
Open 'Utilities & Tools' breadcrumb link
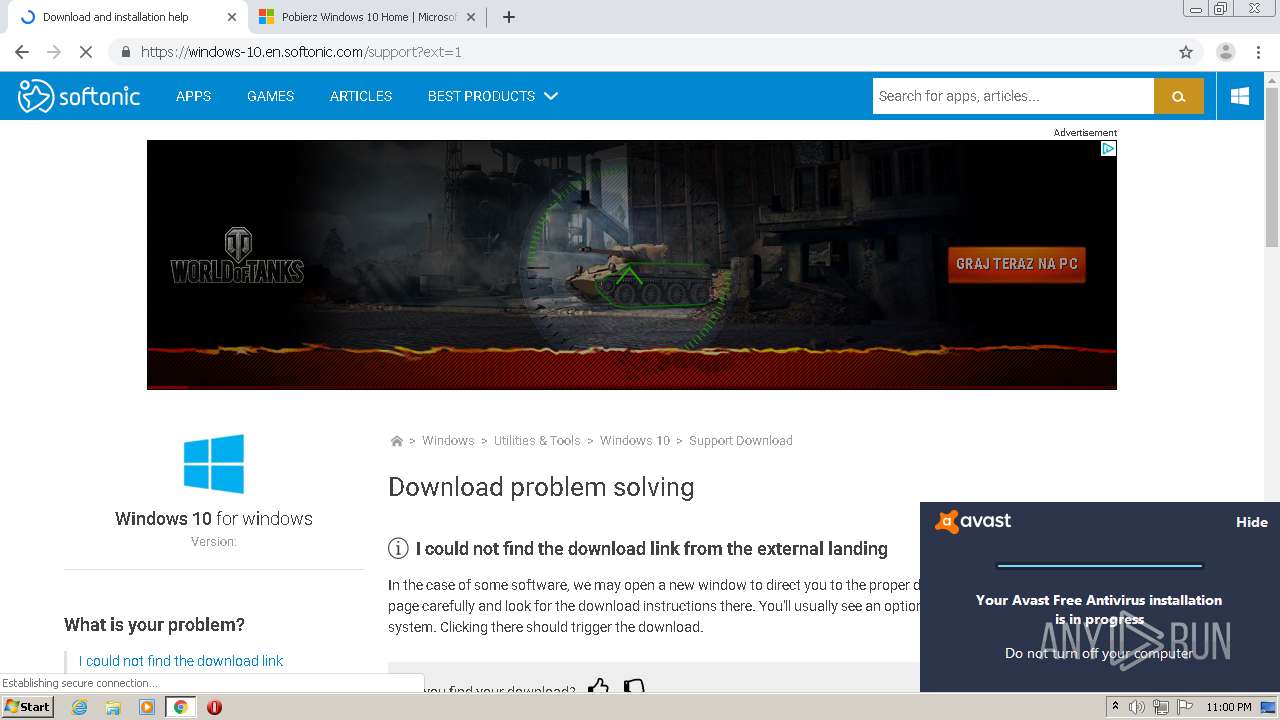pyautogui.click(x=537, y=441)
